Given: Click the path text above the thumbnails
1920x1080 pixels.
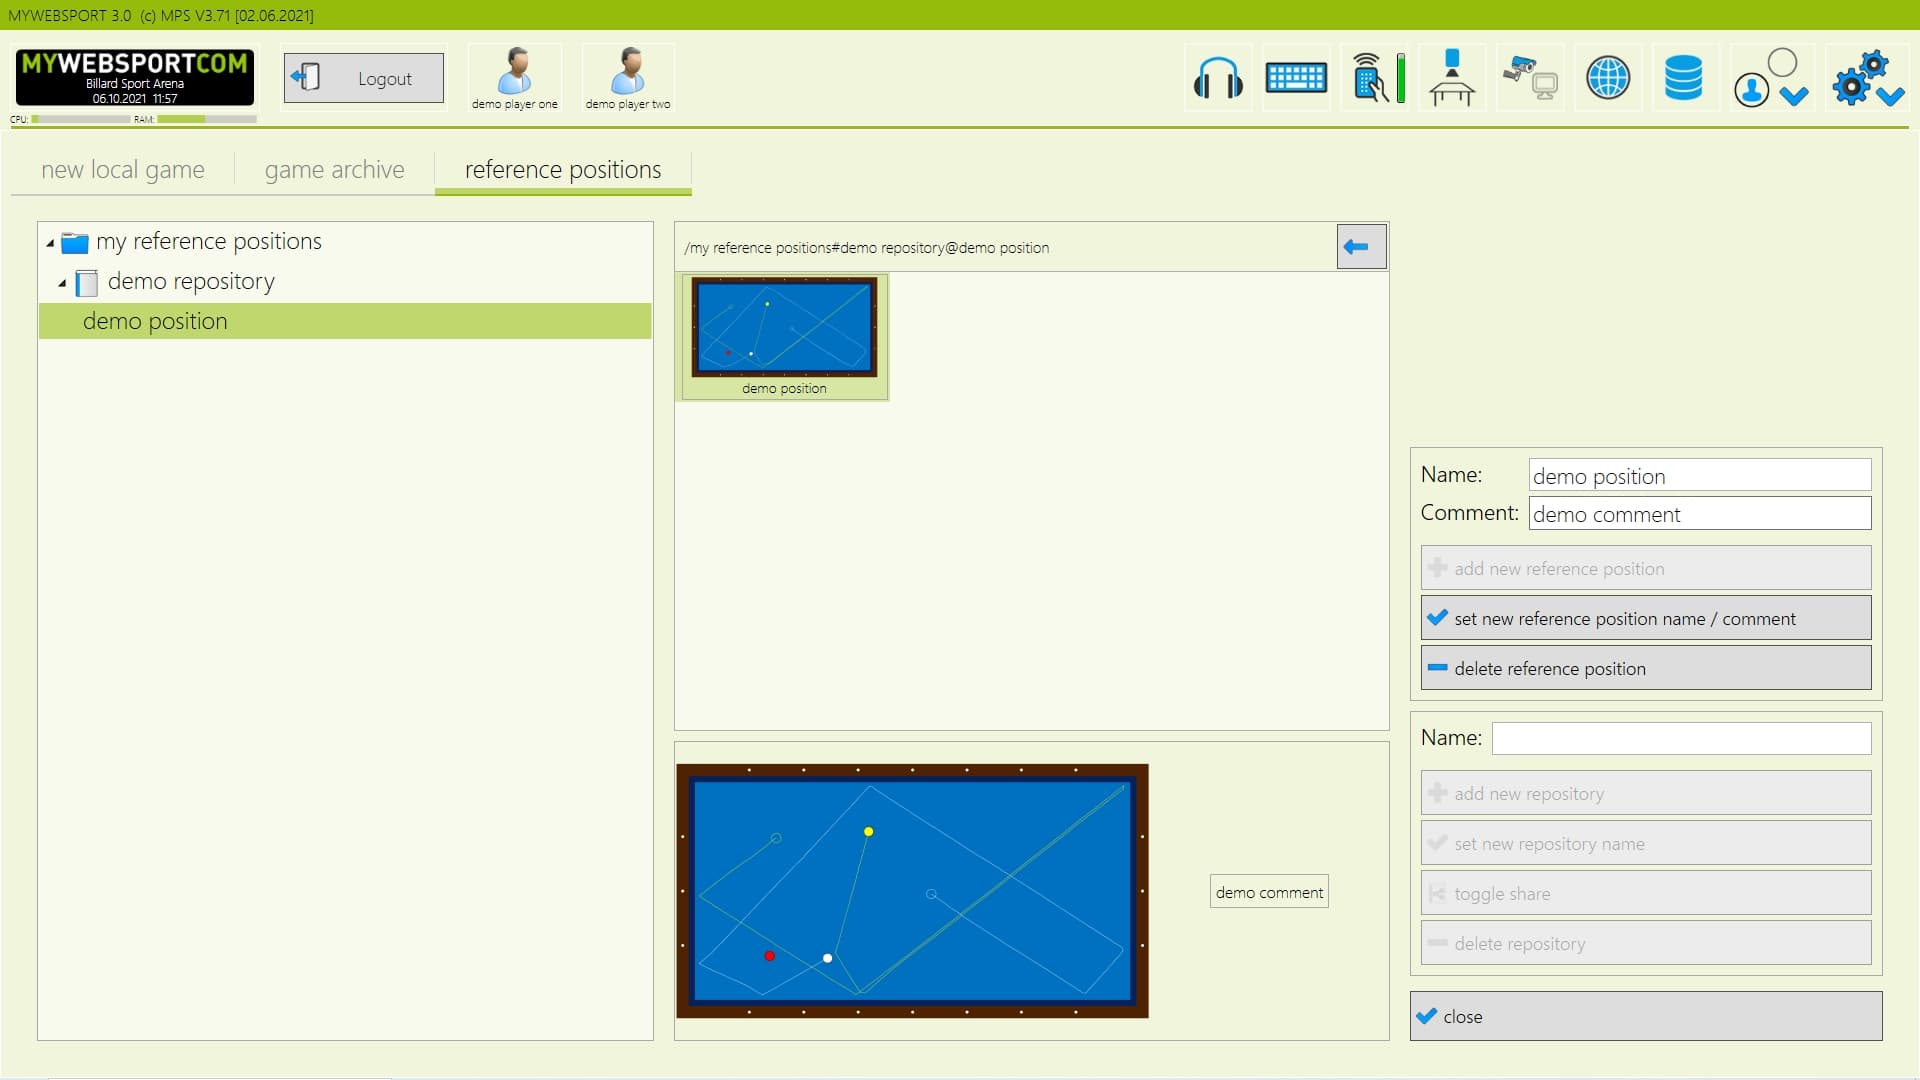Looking at the screenshot, I should (x=866, y=248).
